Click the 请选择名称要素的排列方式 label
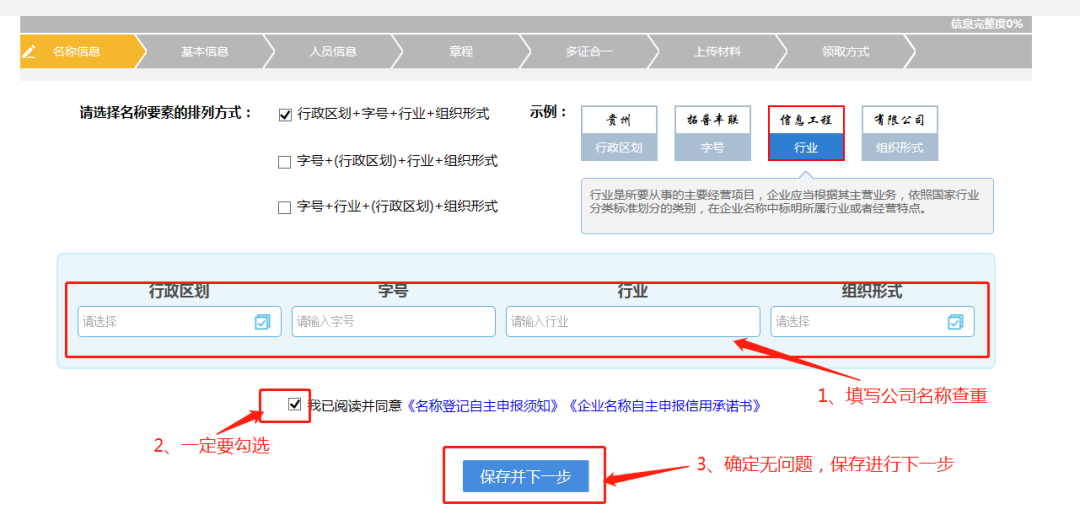The height and width of the screenshot is (520, 1080). point(166,113)
